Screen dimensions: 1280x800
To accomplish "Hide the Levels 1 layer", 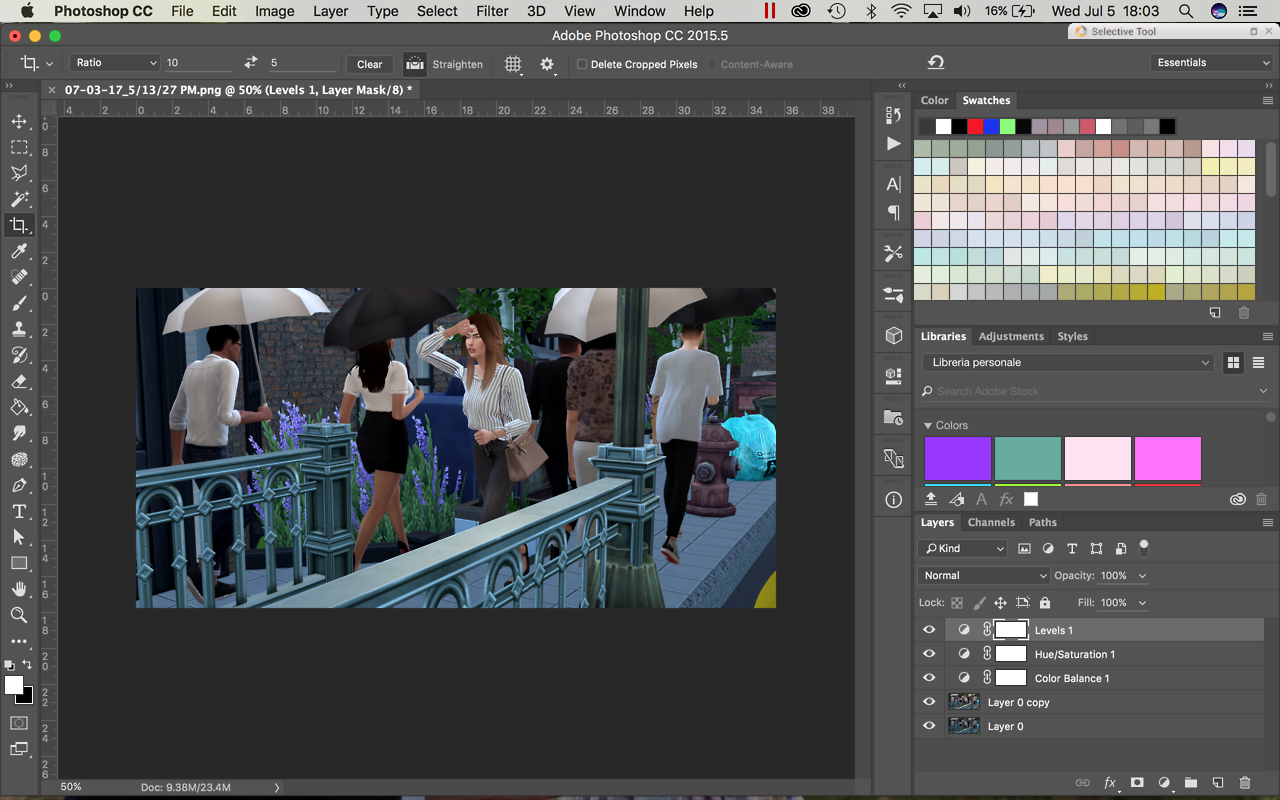I will (x=929, y=630).
